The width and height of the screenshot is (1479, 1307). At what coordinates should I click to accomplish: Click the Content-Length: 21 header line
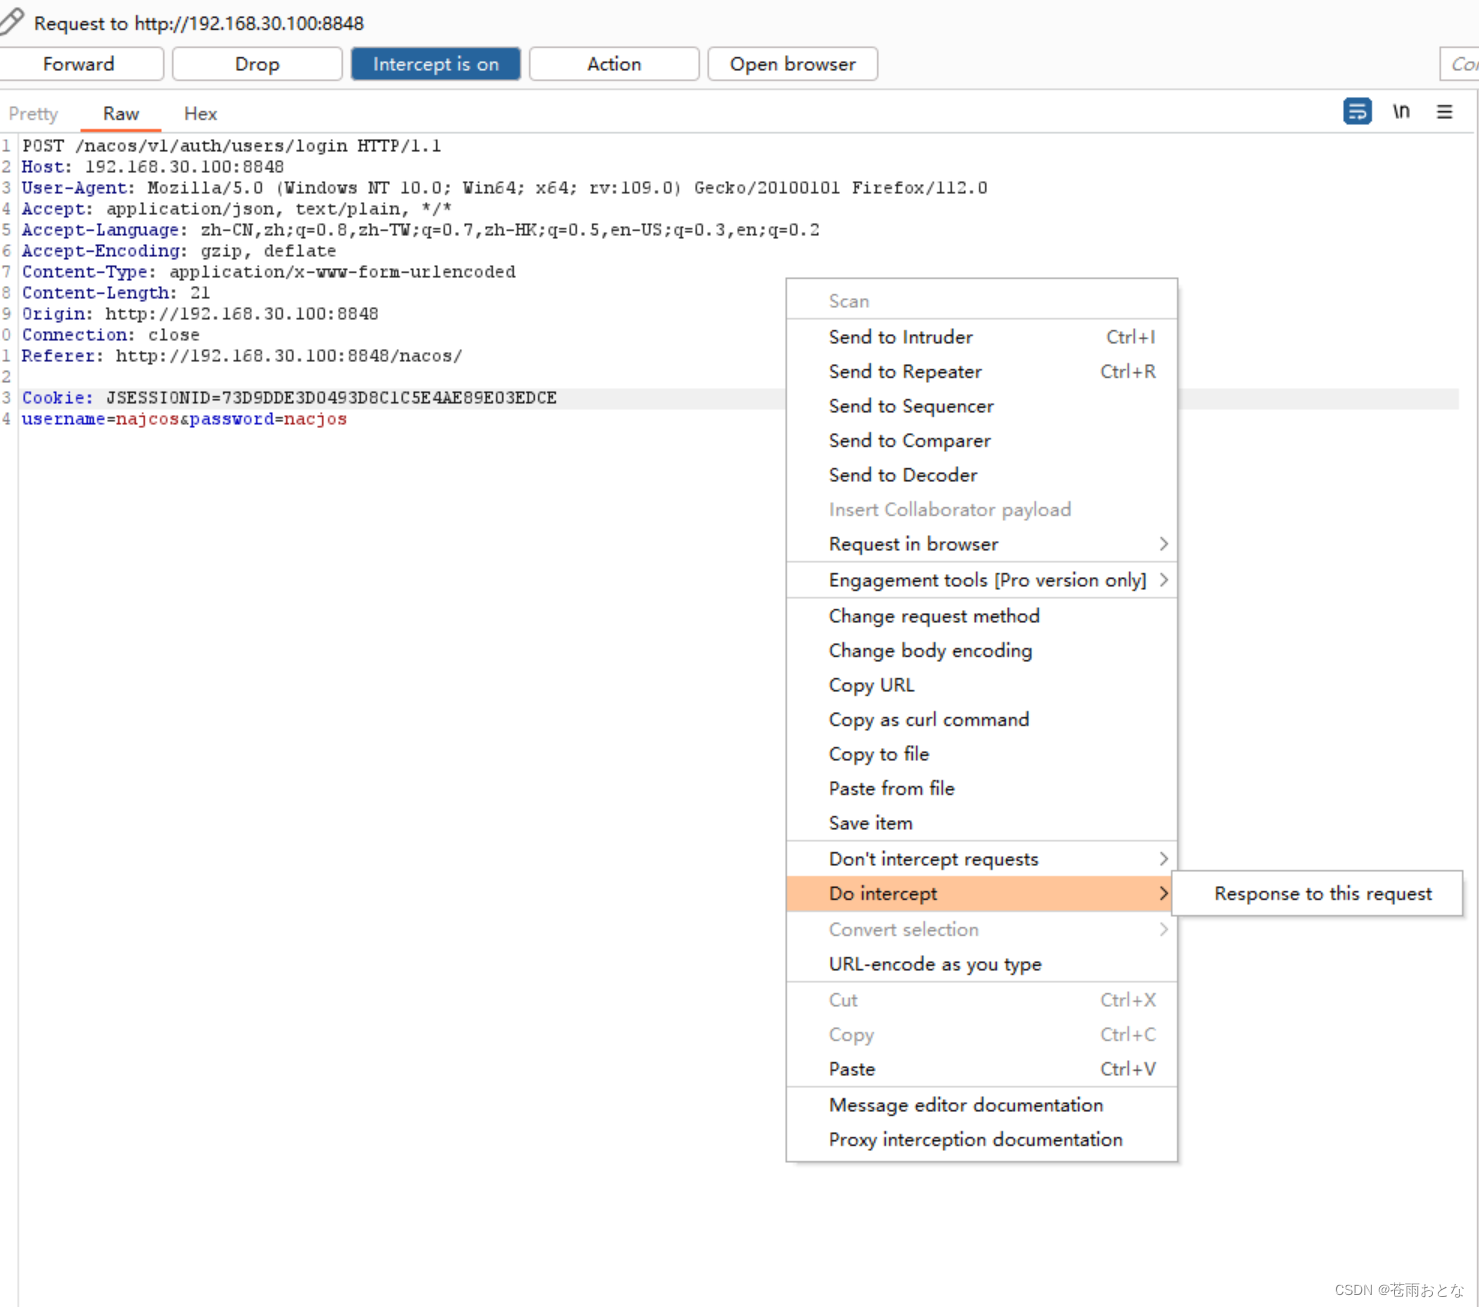pyautogui.click(x=116, y=293)
